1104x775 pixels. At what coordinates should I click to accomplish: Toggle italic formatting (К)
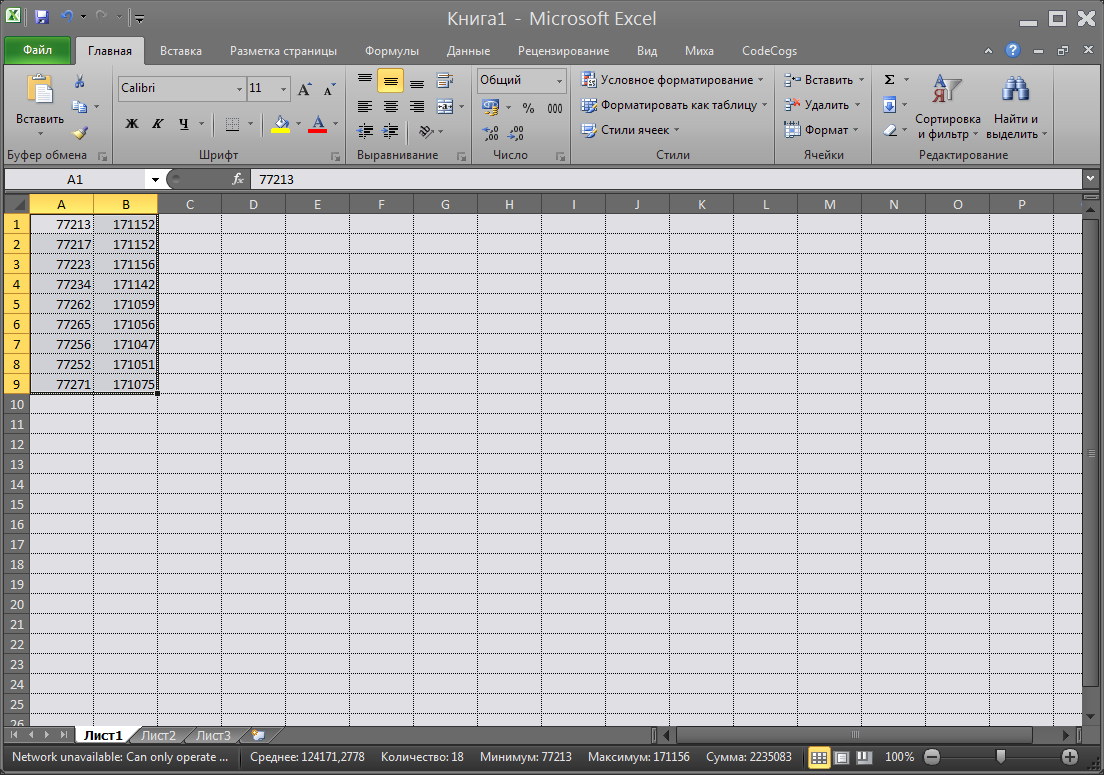[x=157, y=124]
